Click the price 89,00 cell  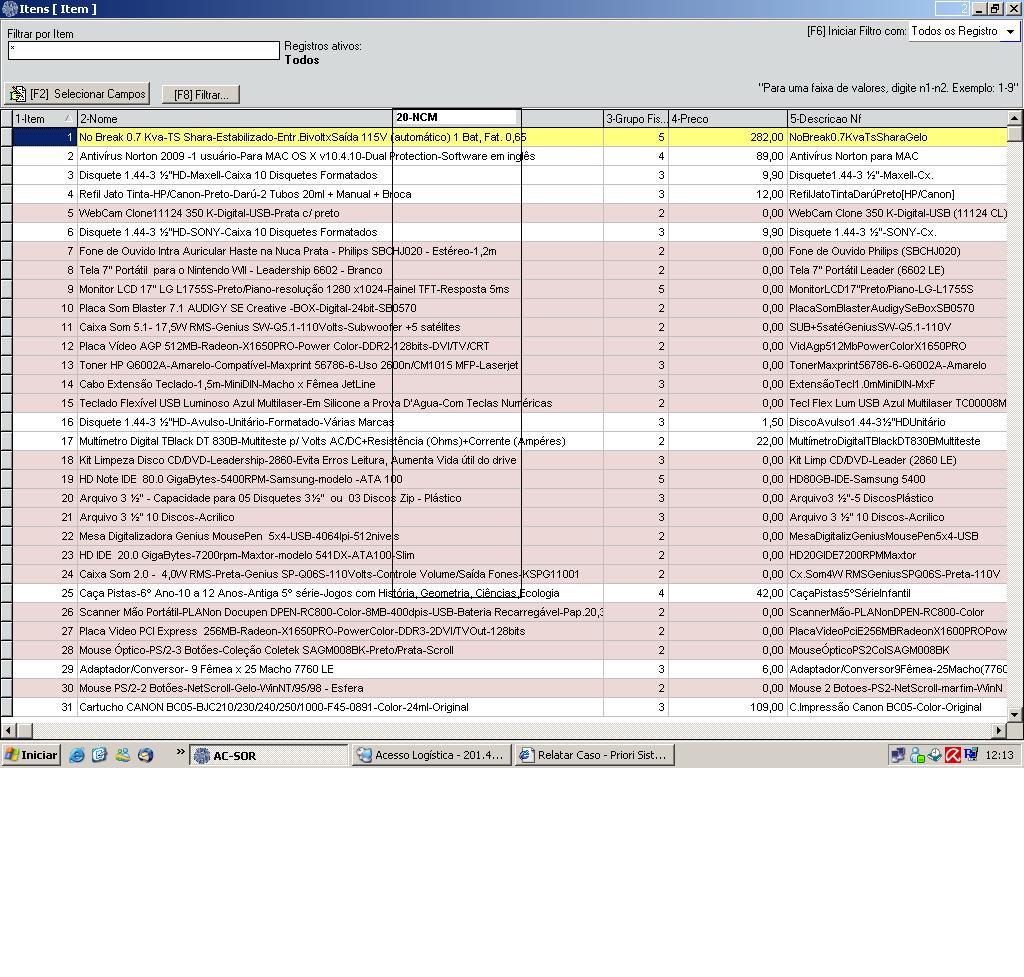[x=728, y=156]
